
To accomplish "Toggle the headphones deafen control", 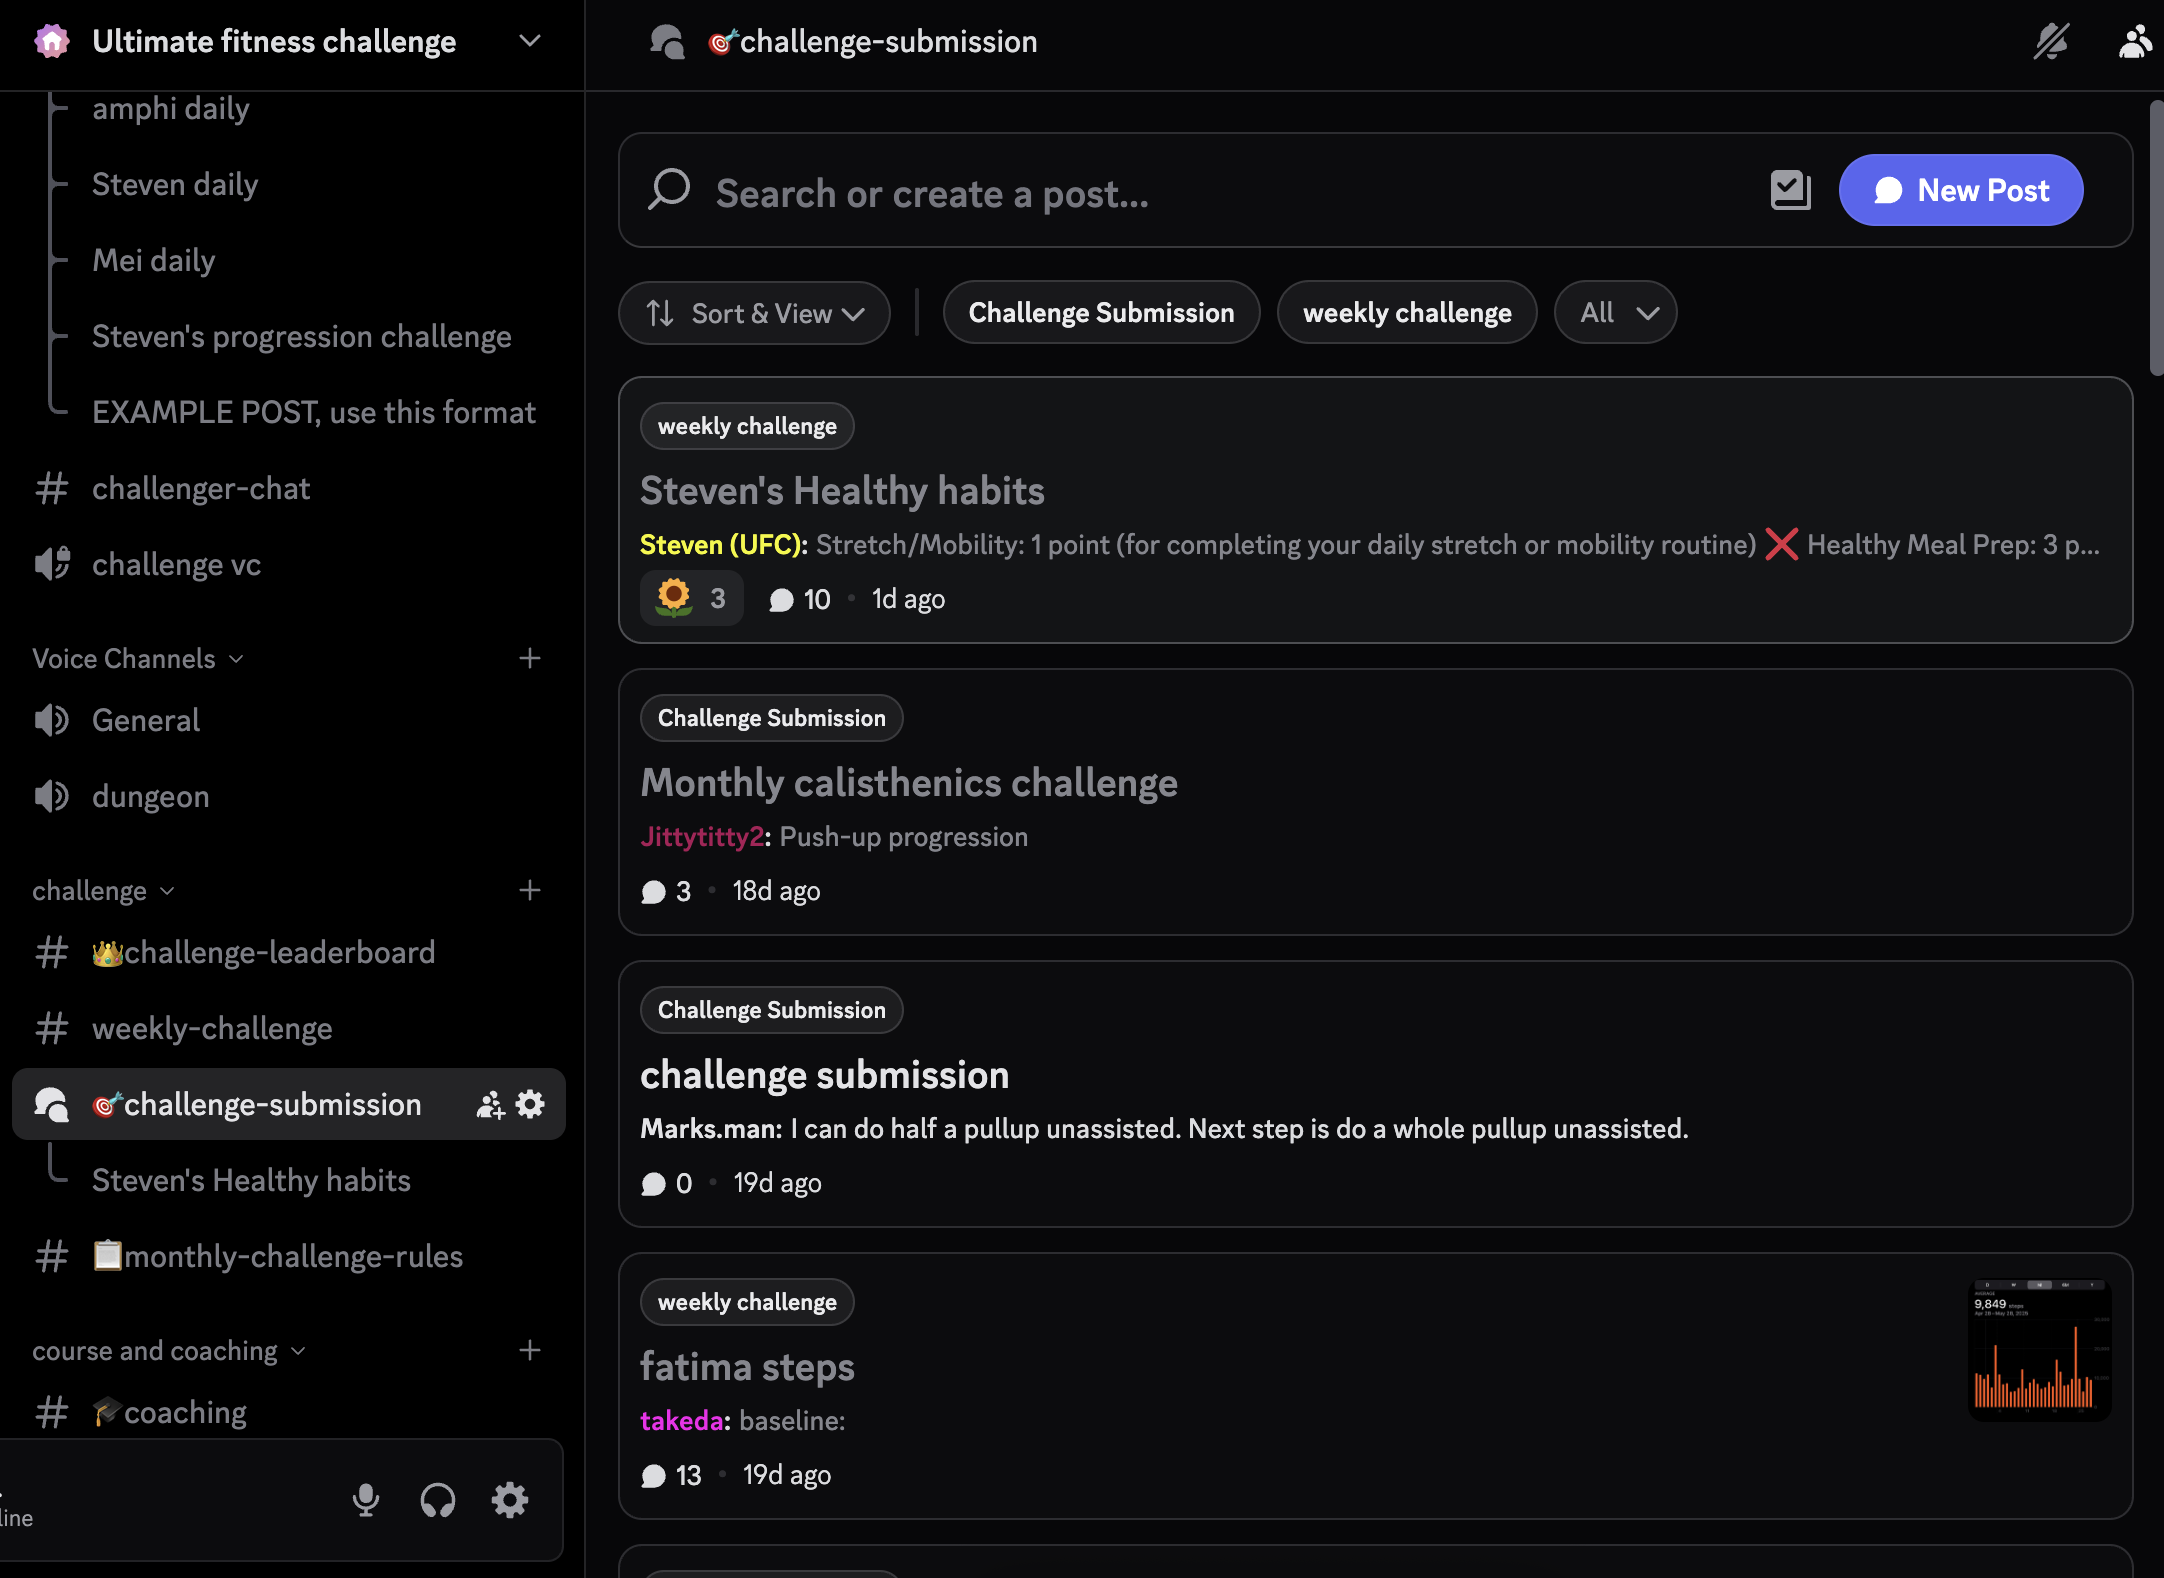I will coord(438,1500).
